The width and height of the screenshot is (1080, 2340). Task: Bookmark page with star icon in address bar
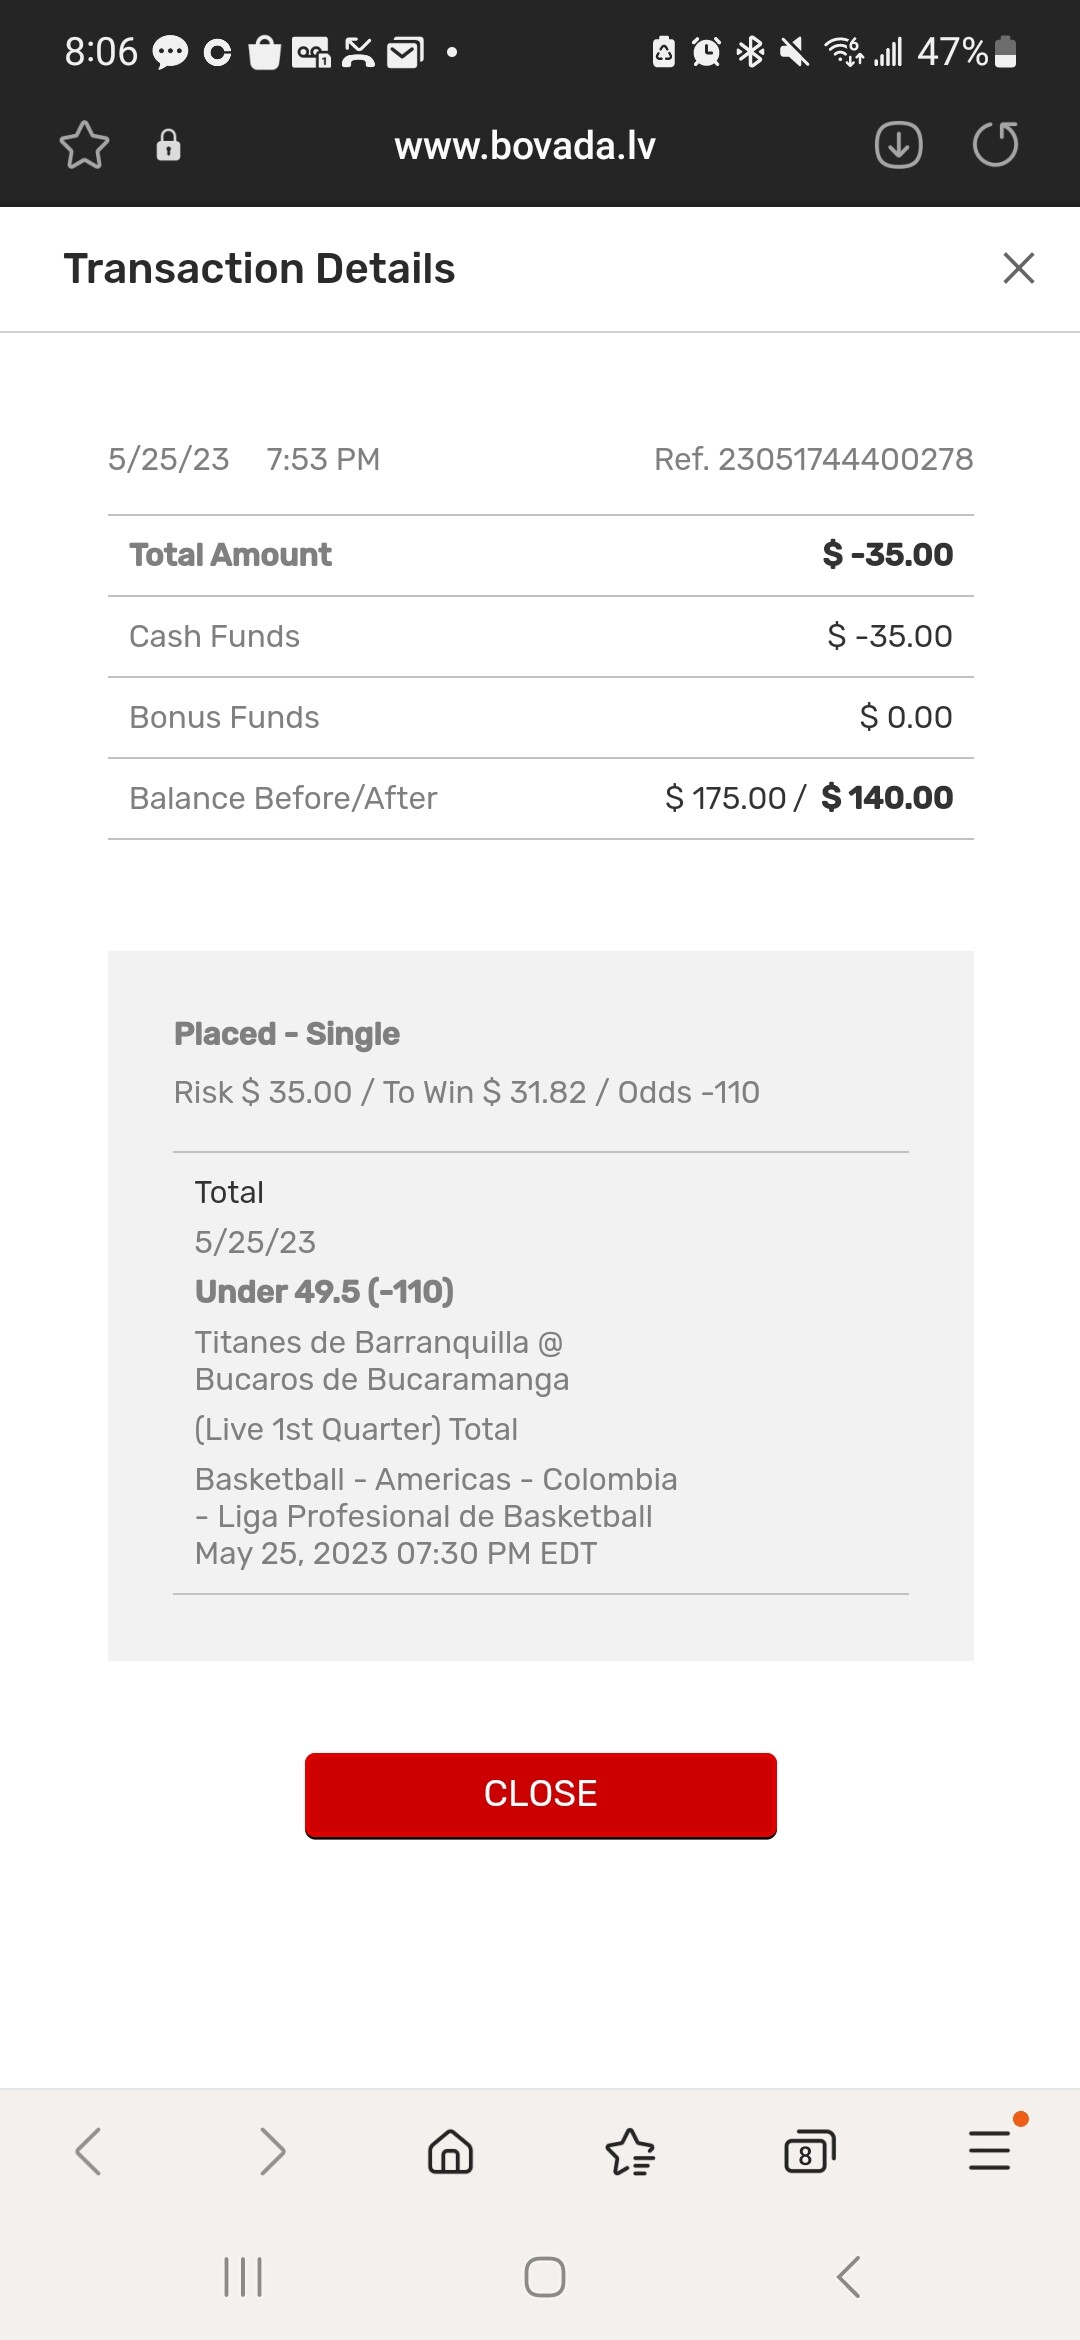click(84, 145)
